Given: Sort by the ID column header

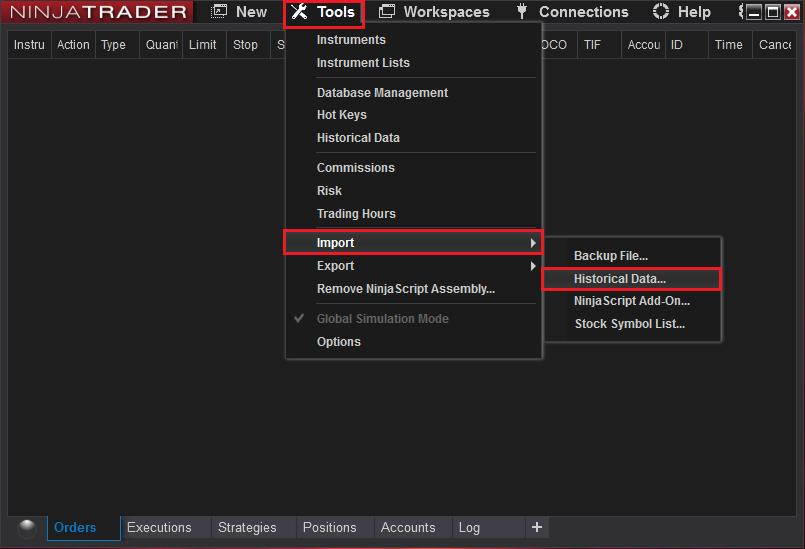Looking at the screenshot, I should 687,45.
